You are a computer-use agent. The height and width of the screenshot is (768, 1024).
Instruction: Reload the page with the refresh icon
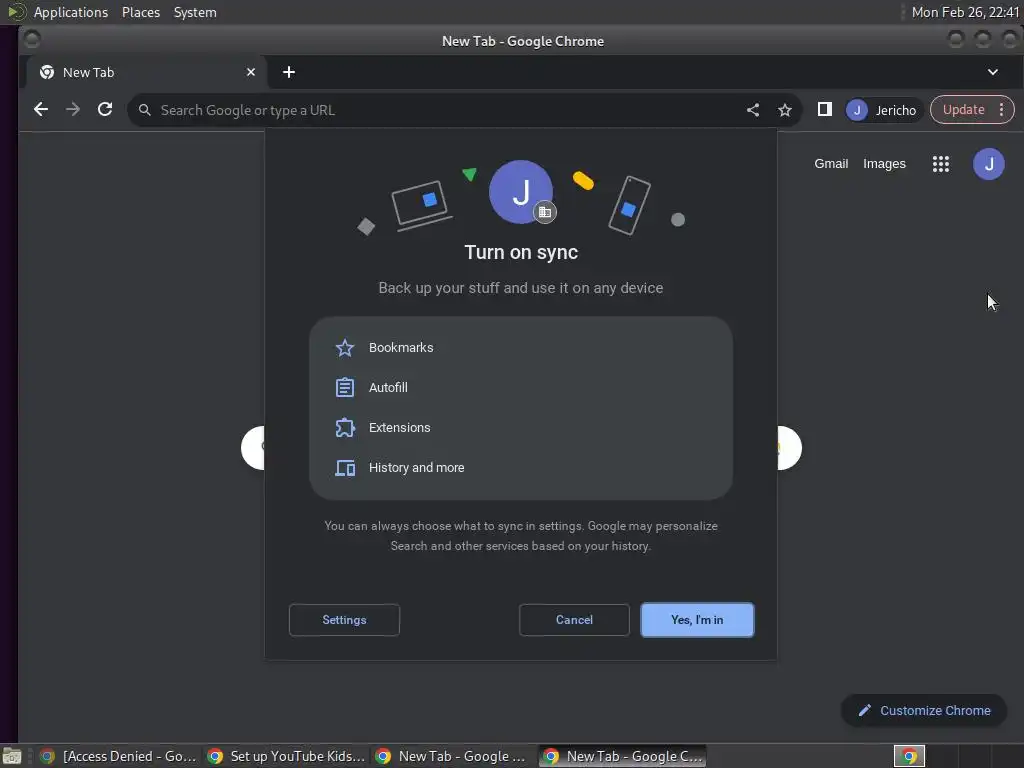104,110
